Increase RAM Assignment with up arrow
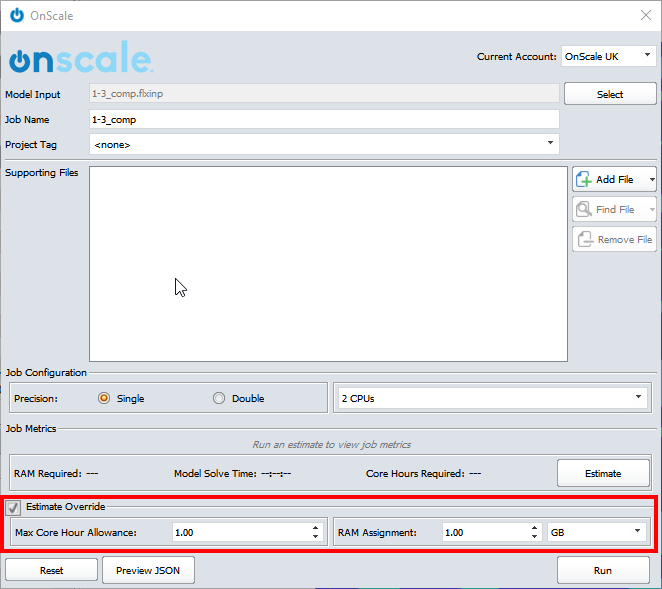Screen dimensions: 662x589 [x=534, y=528]
